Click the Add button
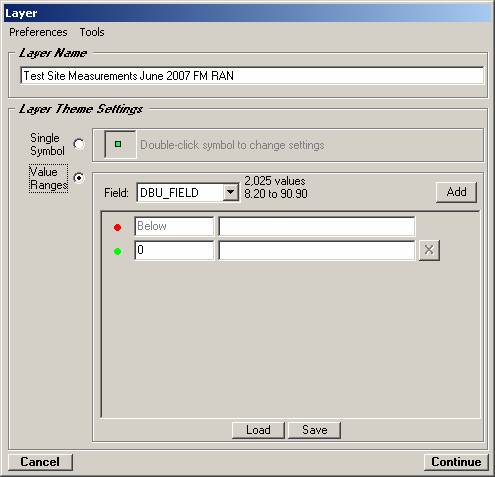495x477 pixels. click(x=457, y=192)
